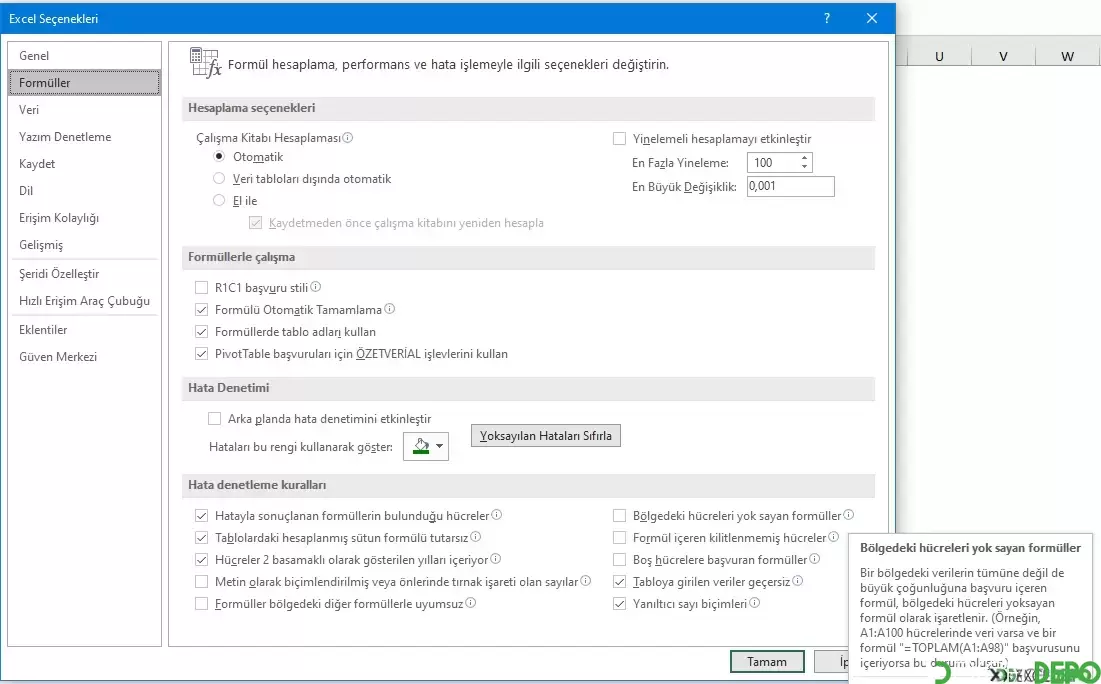Open the Eklentiler category

pos(84,329)
